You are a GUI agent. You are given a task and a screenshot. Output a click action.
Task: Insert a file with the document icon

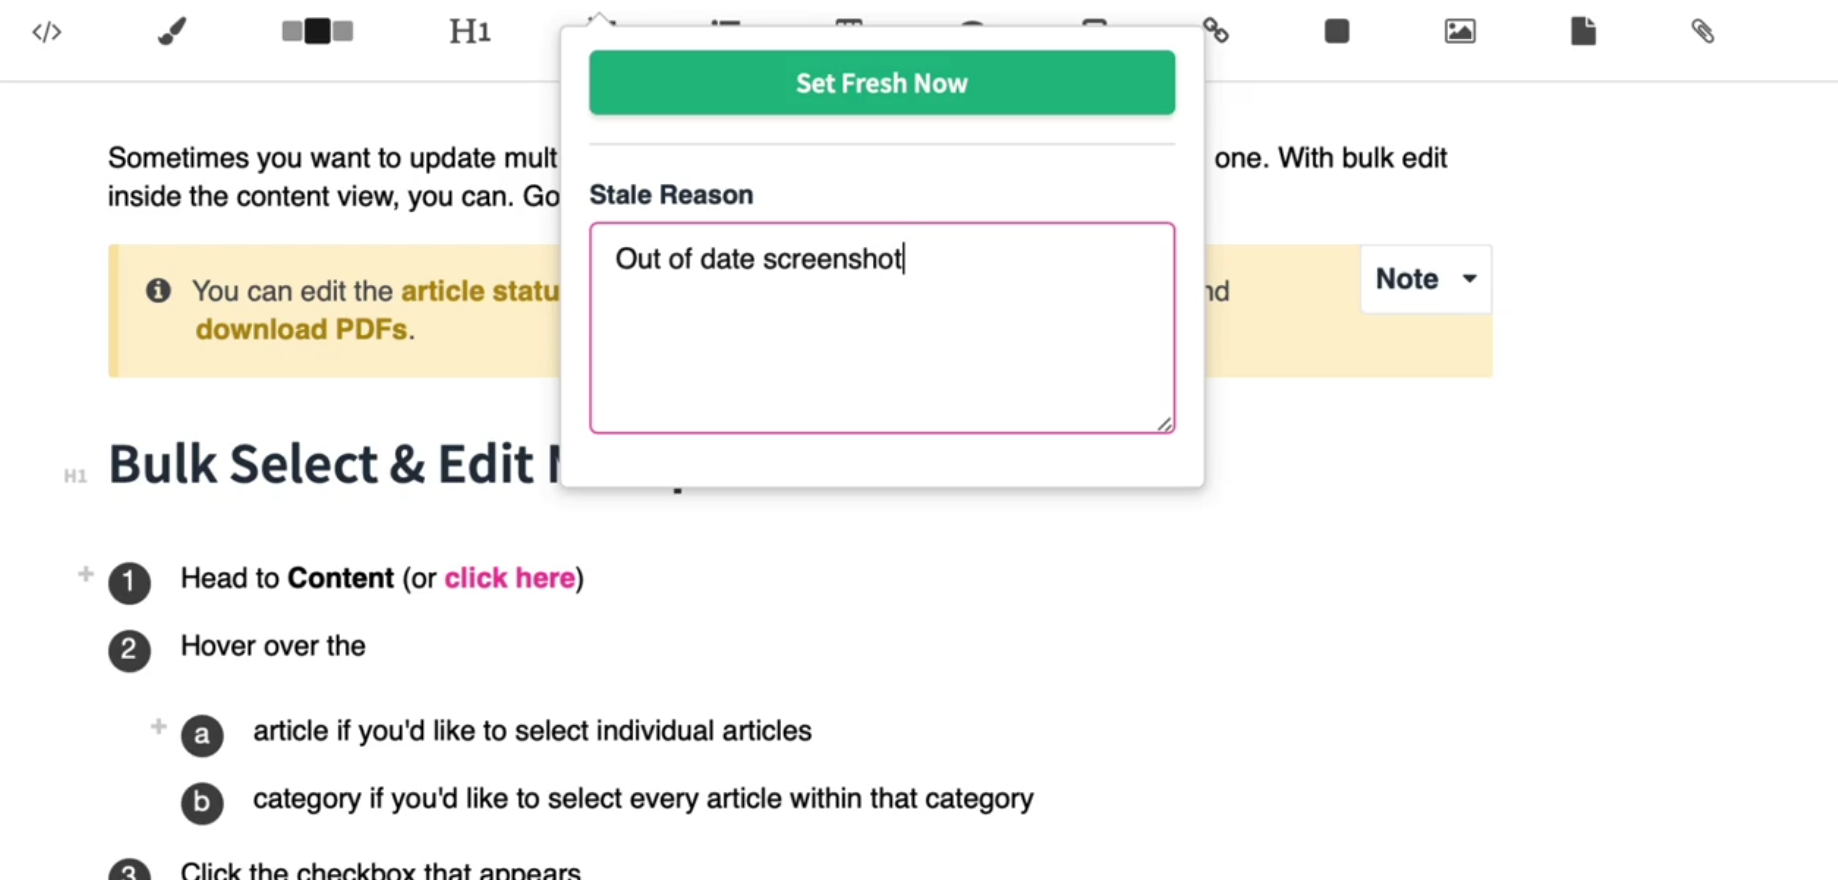1583,31
